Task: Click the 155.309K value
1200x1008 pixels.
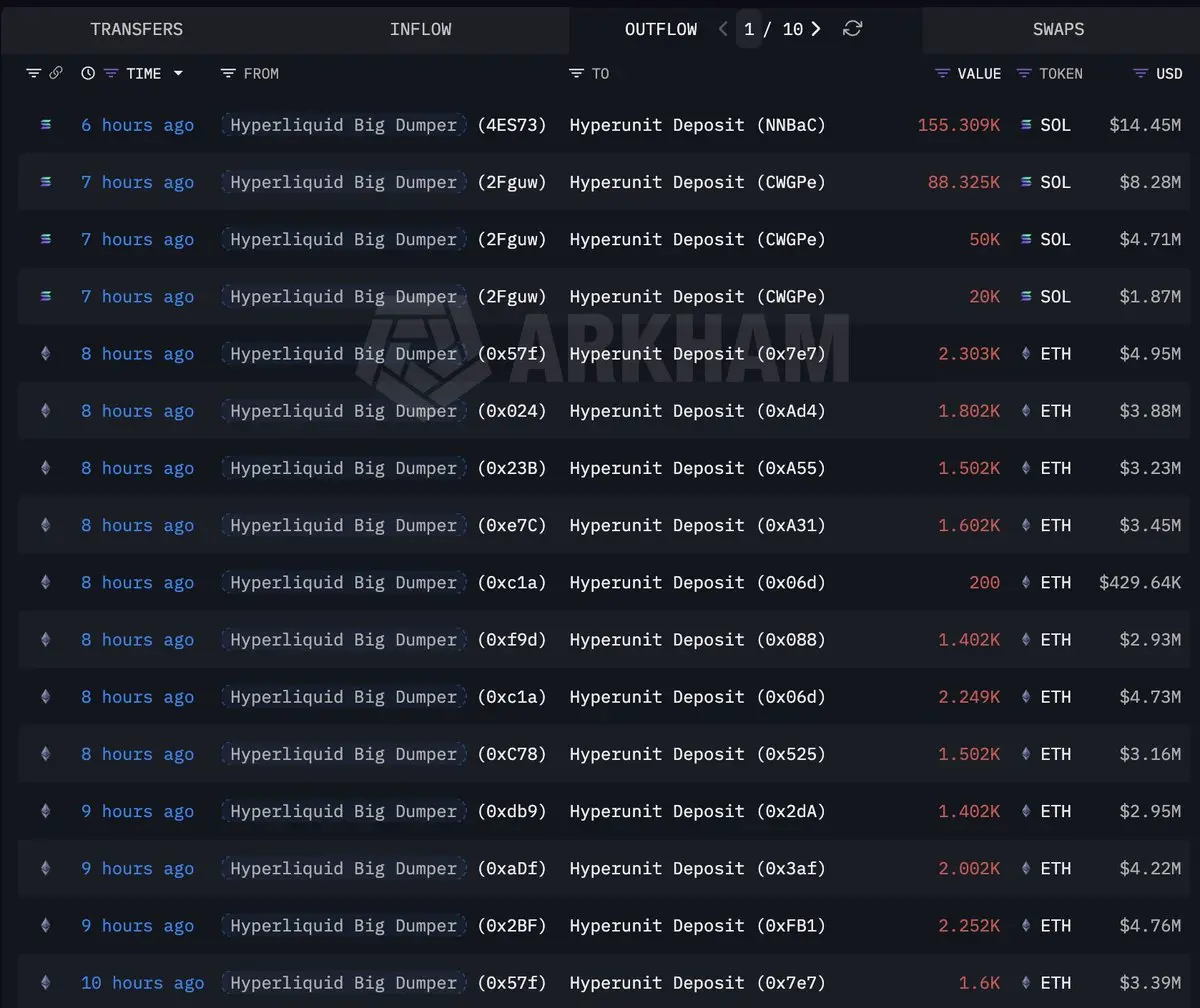Action: click(x=959, y=125)
